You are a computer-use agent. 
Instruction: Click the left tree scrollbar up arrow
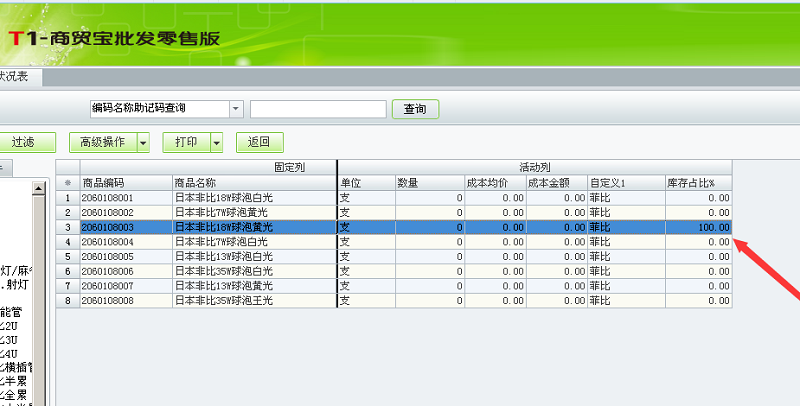(x=39, y=188)
